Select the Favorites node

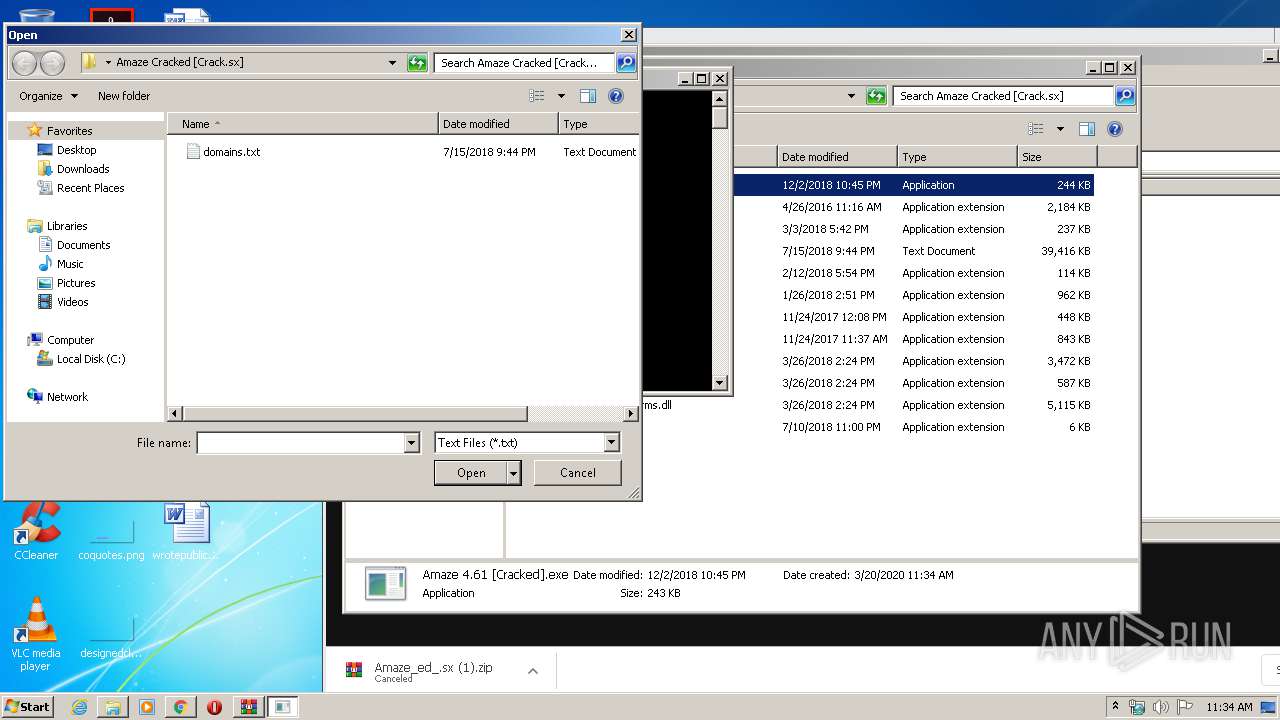pyautogui.click(x=69, y=131)
